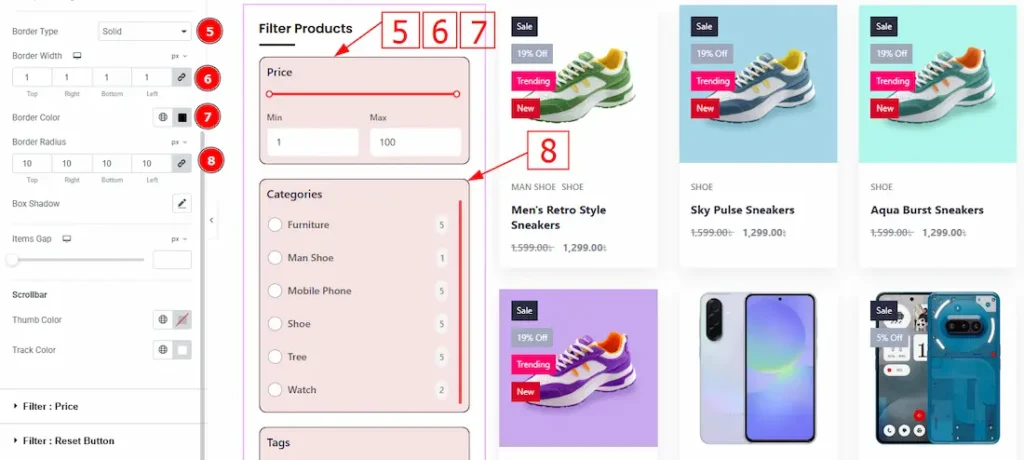Click the Thumb Color global globe icon
Viewport: 1024px width, 460px height.
pyautogui.click(x=163, y=320)
